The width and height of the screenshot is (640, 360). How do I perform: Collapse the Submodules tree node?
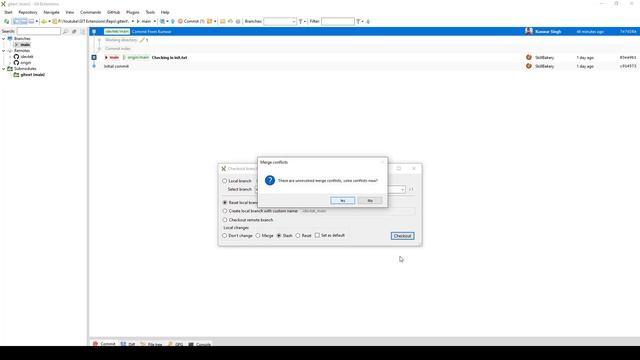[x=4, y=69]
